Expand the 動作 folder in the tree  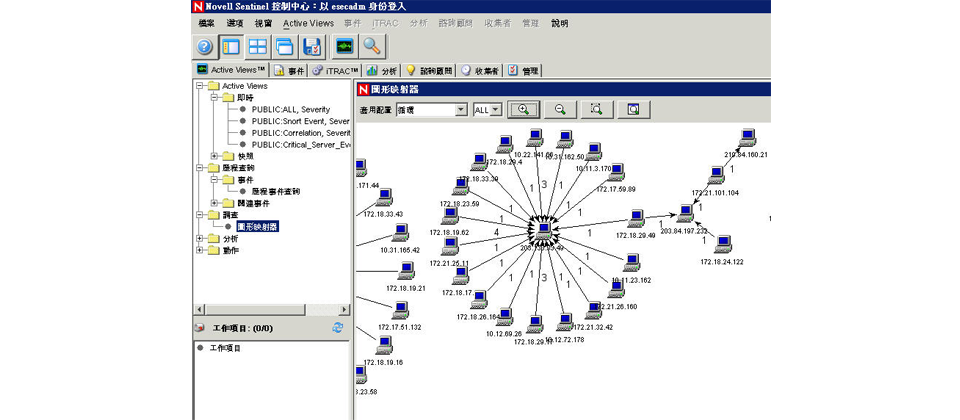200,250
